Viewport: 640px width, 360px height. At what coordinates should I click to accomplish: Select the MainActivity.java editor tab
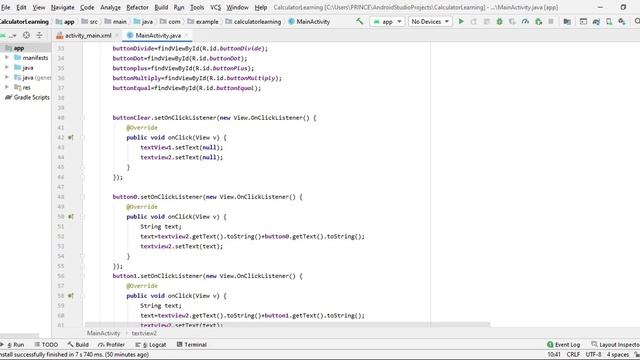[x=158, y=36]
